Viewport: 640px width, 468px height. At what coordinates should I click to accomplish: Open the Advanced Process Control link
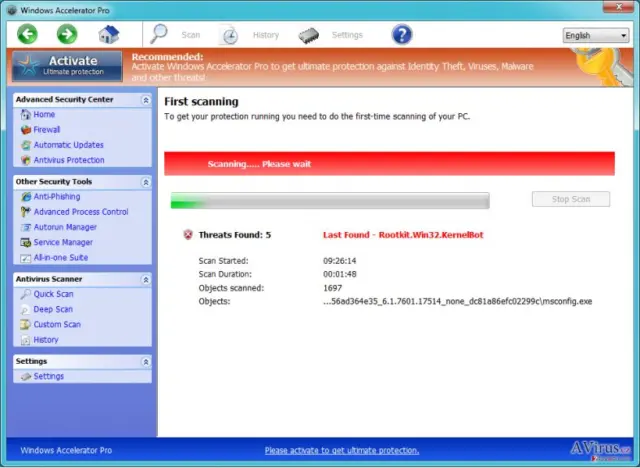click(81, 212)
